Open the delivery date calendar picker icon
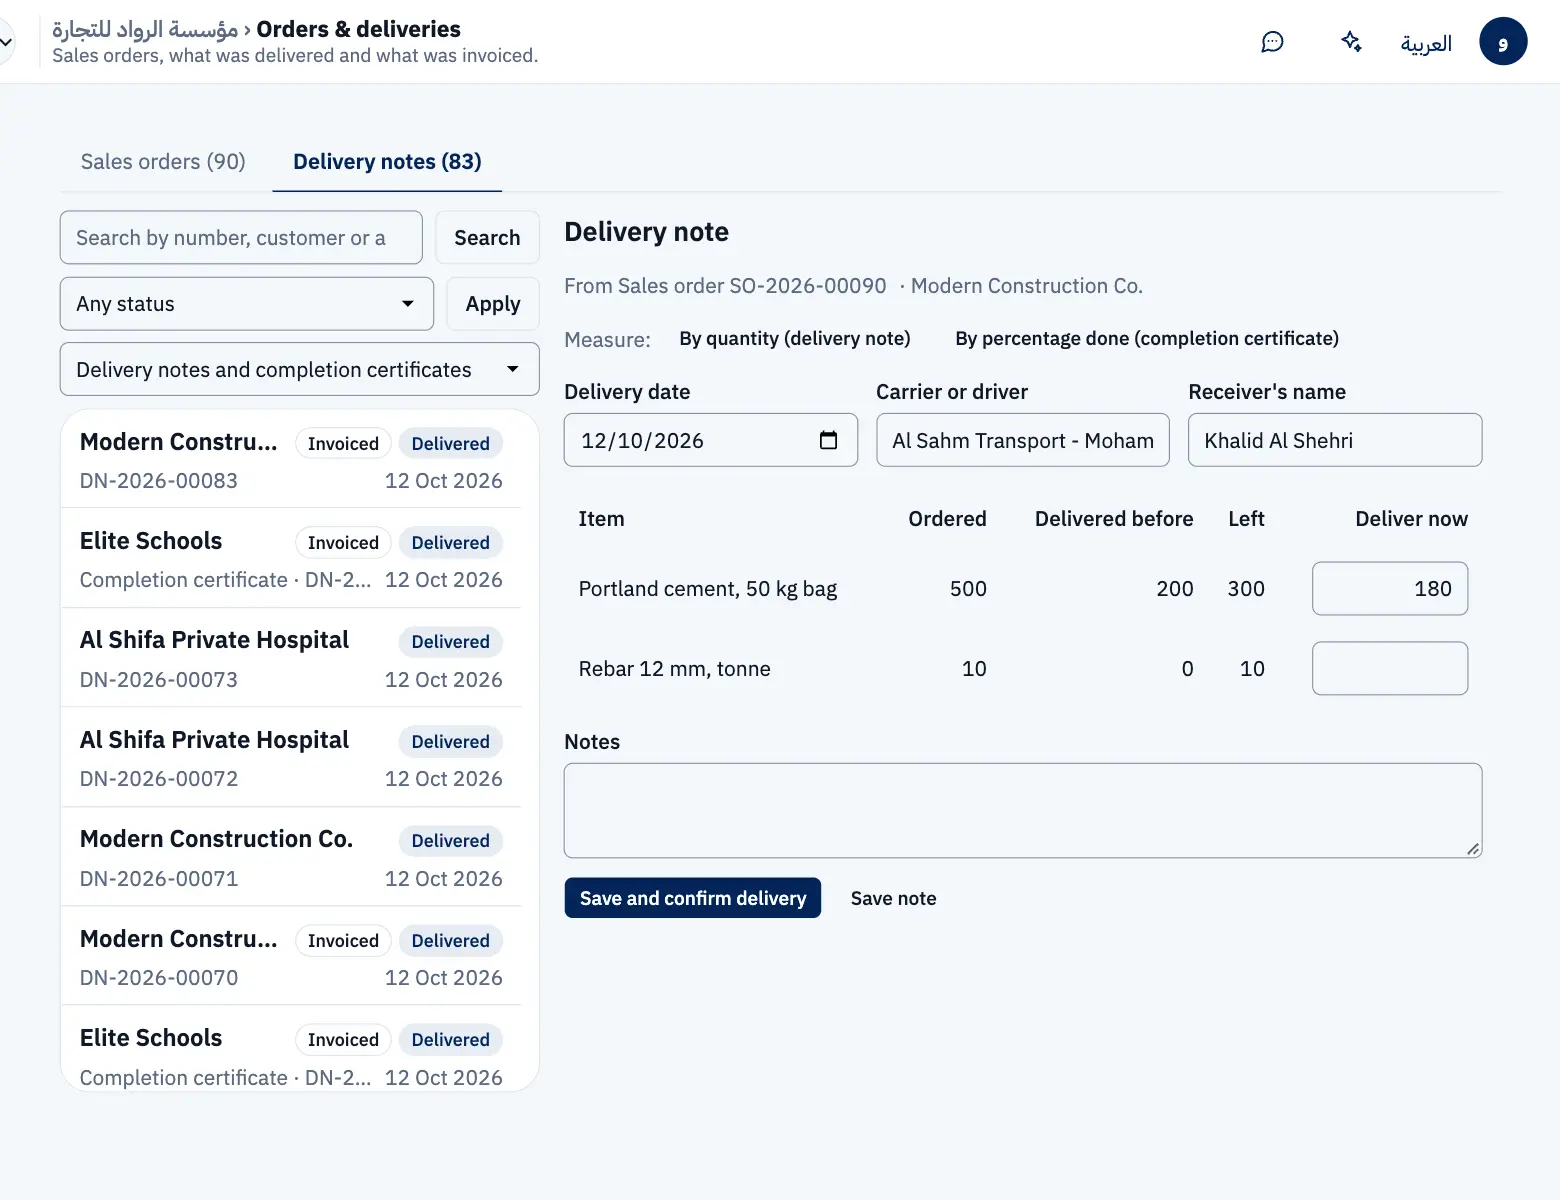The height and width of the screenshot is (1200, 1560). coord(828,440)
